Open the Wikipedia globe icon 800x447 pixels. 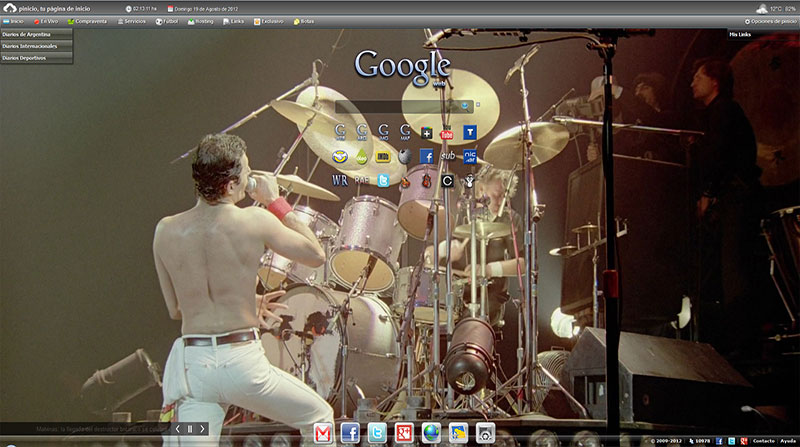click(404, 156)
